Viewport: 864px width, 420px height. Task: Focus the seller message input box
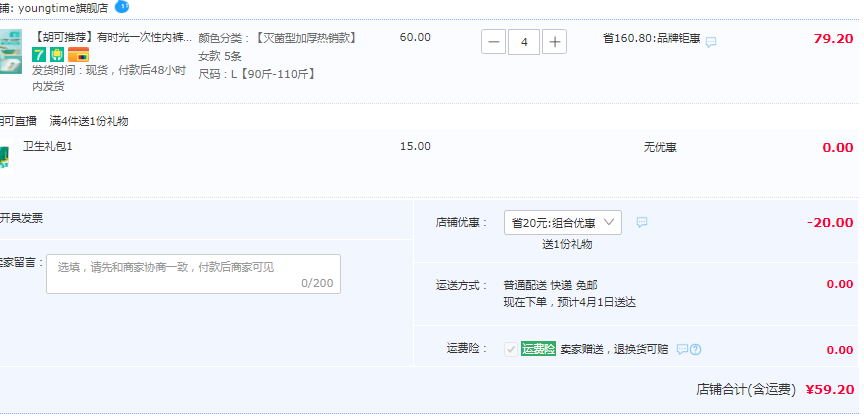click(193, 274)
